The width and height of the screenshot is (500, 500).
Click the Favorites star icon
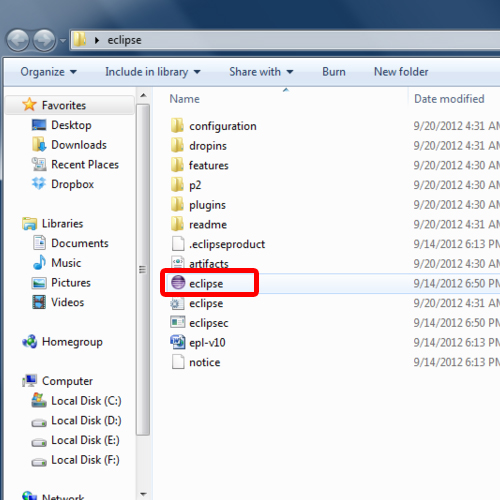(29, 105)
